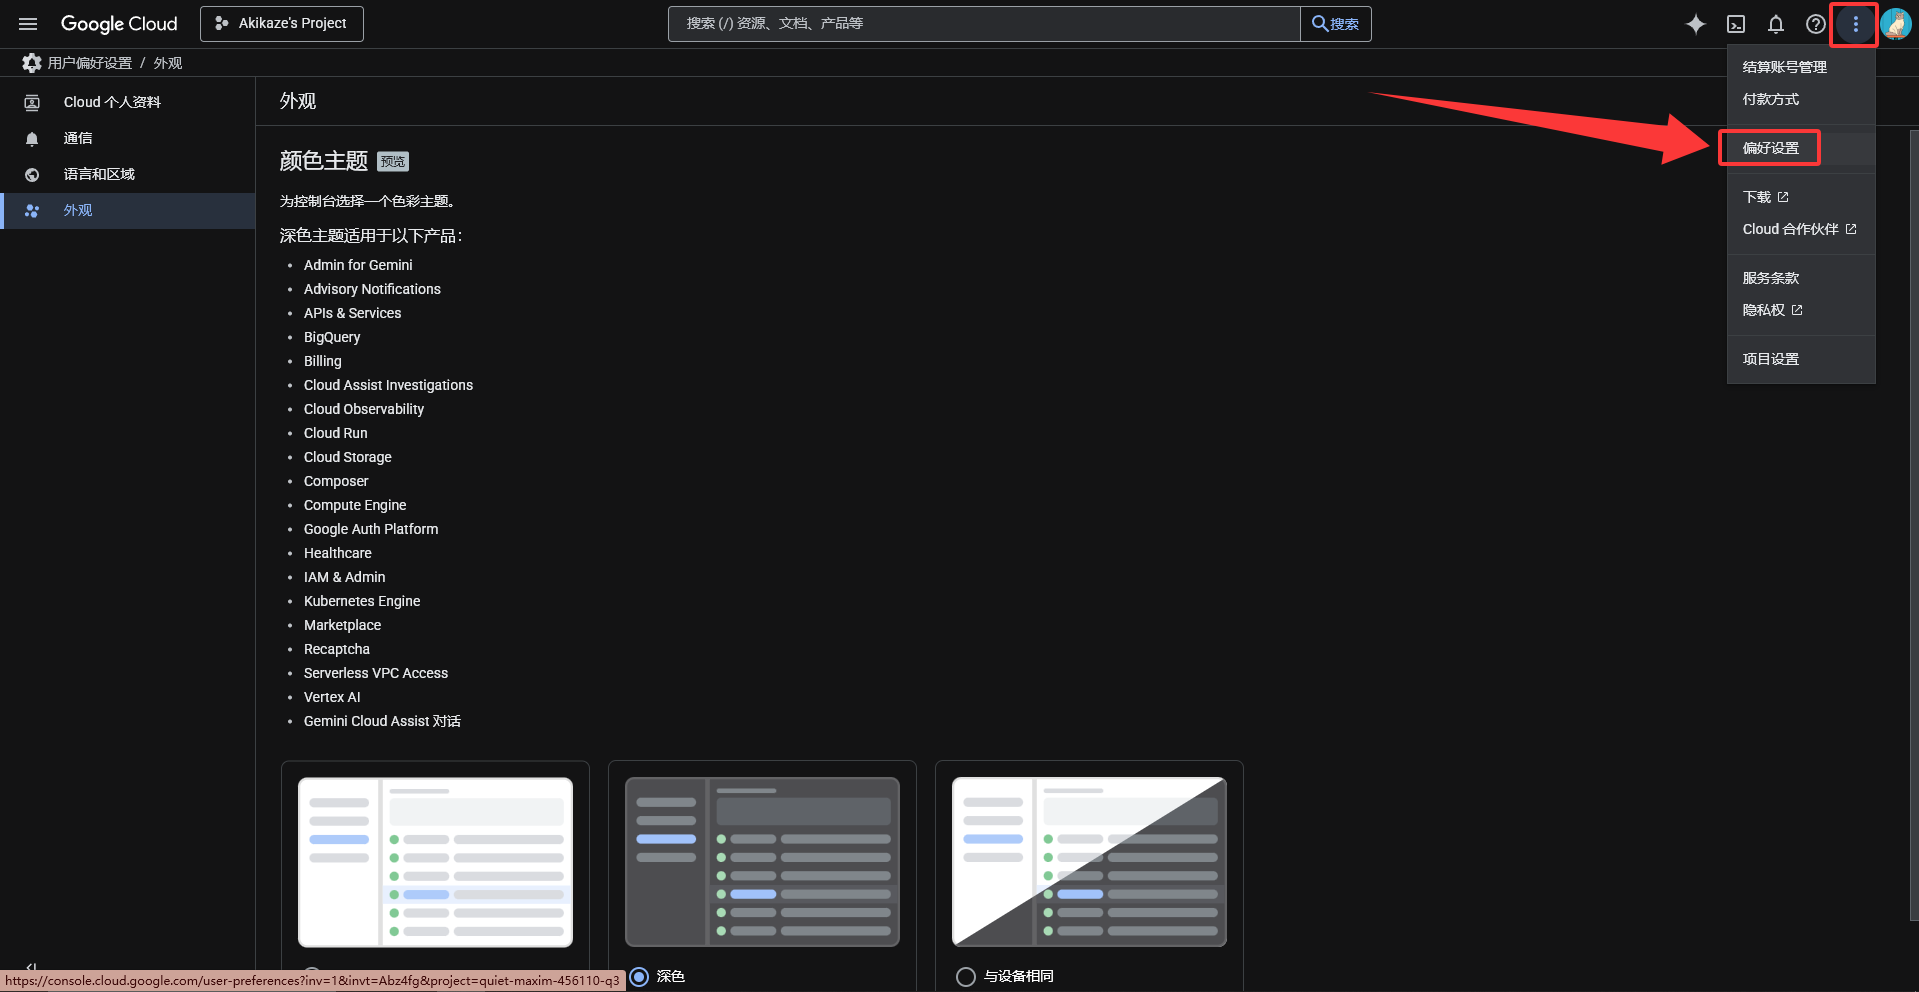Select the 深色 radio button
The image size is (1919, 992).
[639, 976]
